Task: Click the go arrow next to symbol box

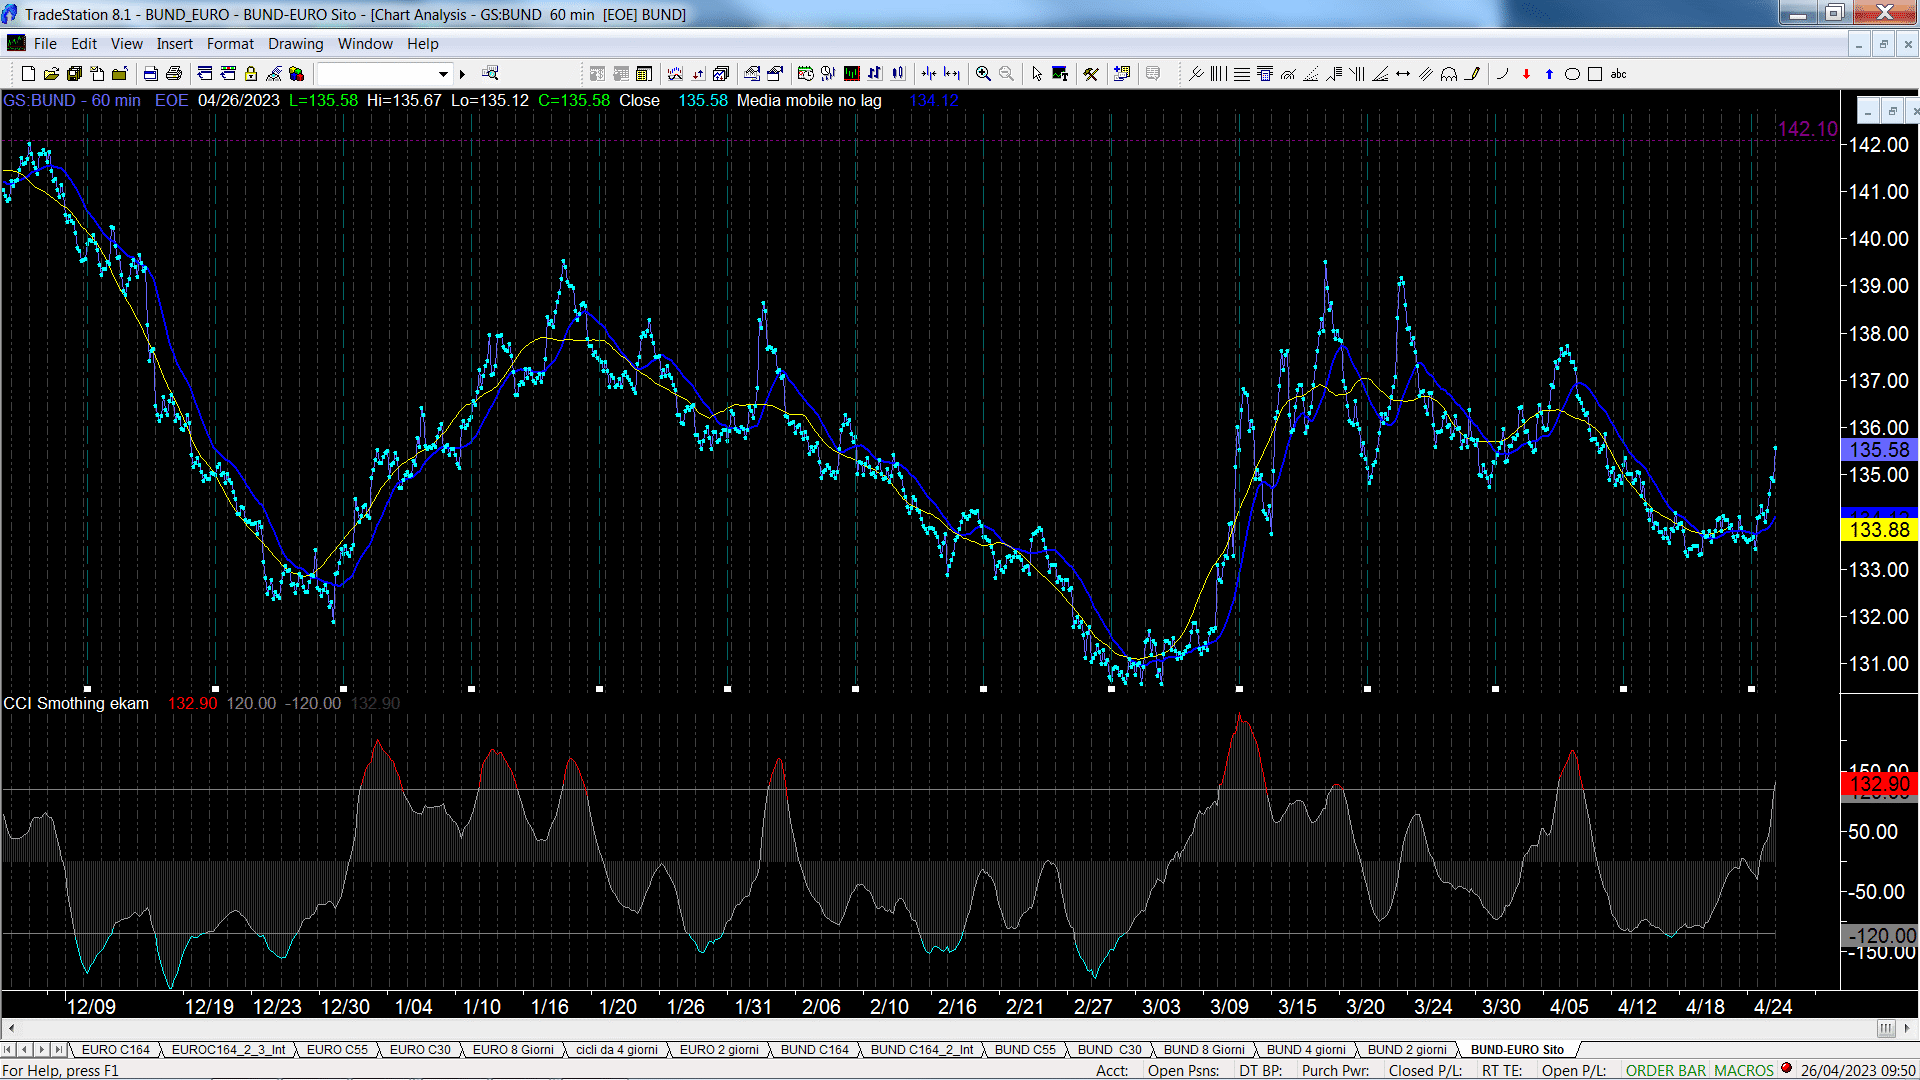Action: click(x=462, y=74)
